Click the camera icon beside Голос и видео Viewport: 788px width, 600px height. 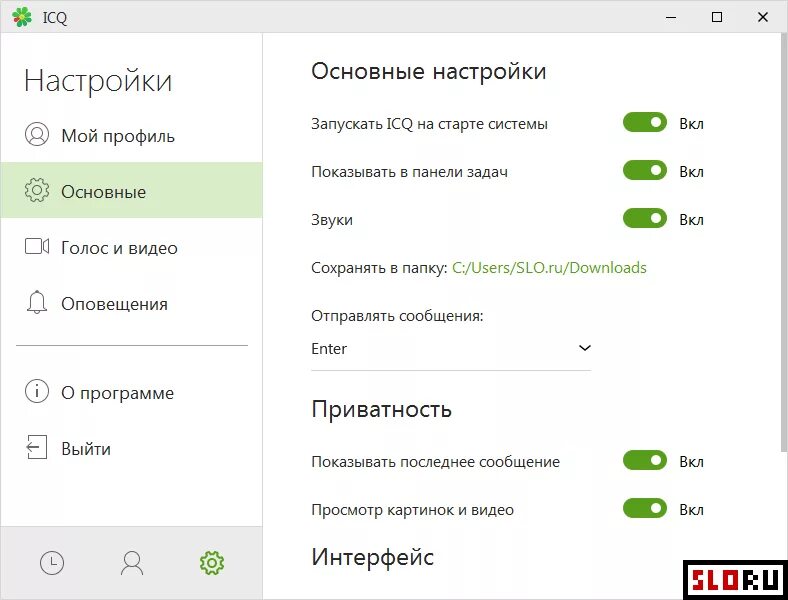[37, 247]
